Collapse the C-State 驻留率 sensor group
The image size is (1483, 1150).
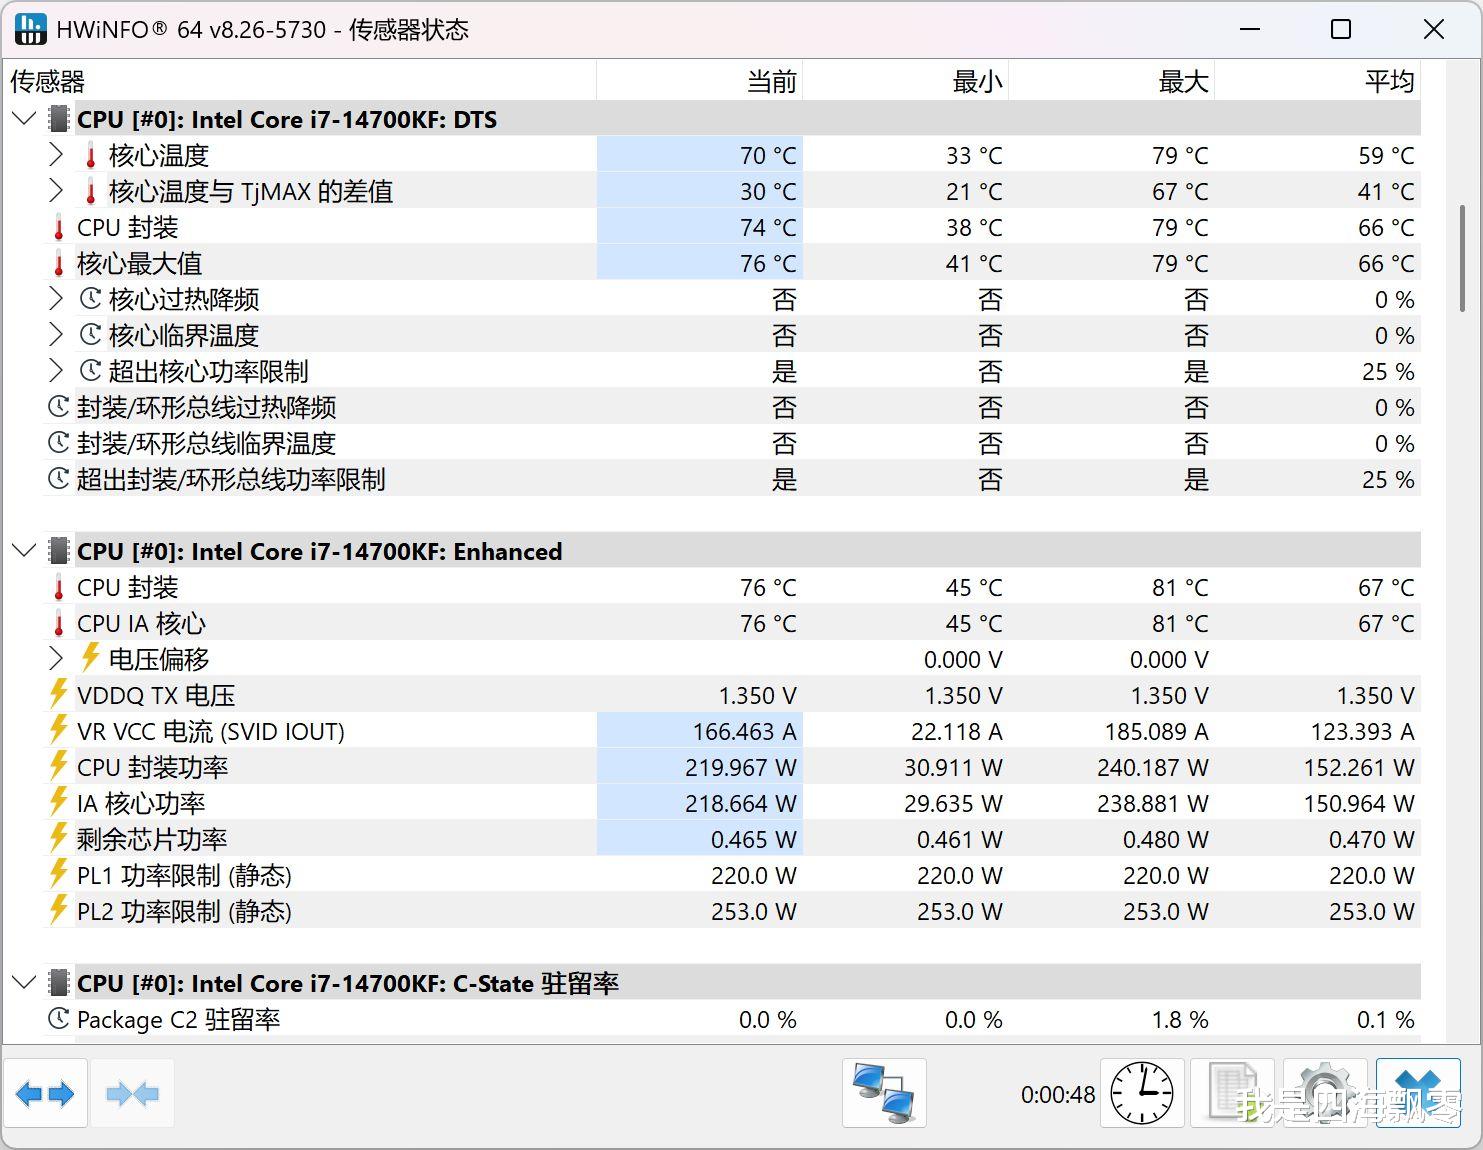click(24, 983)
